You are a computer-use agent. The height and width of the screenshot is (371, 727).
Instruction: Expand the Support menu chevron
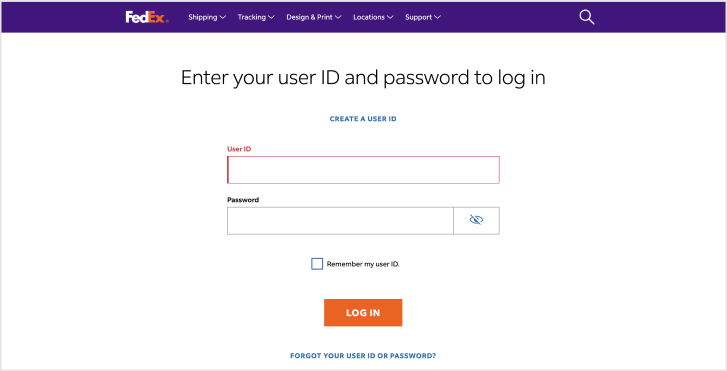click(437, 17)
